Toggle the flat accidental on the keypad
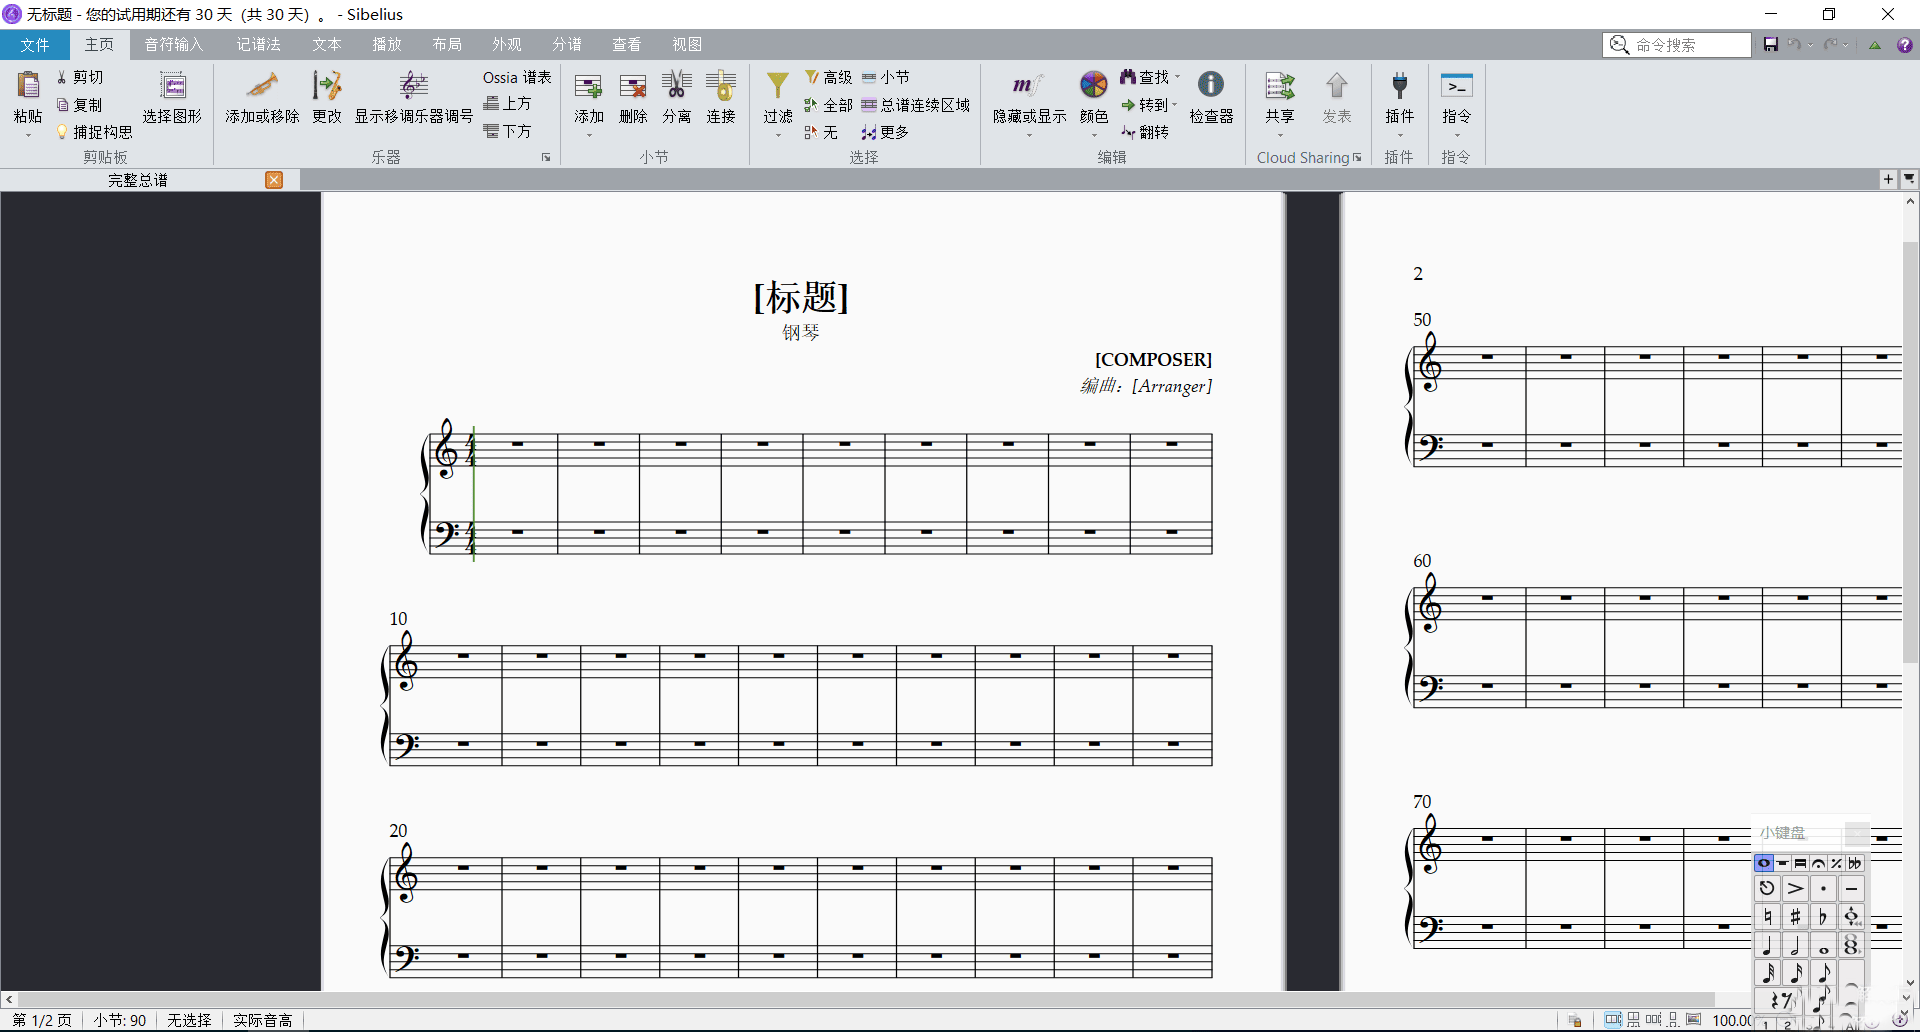Image resolution: width=1920 pixels, height=1032 pixels. (x=1823, y=917)
